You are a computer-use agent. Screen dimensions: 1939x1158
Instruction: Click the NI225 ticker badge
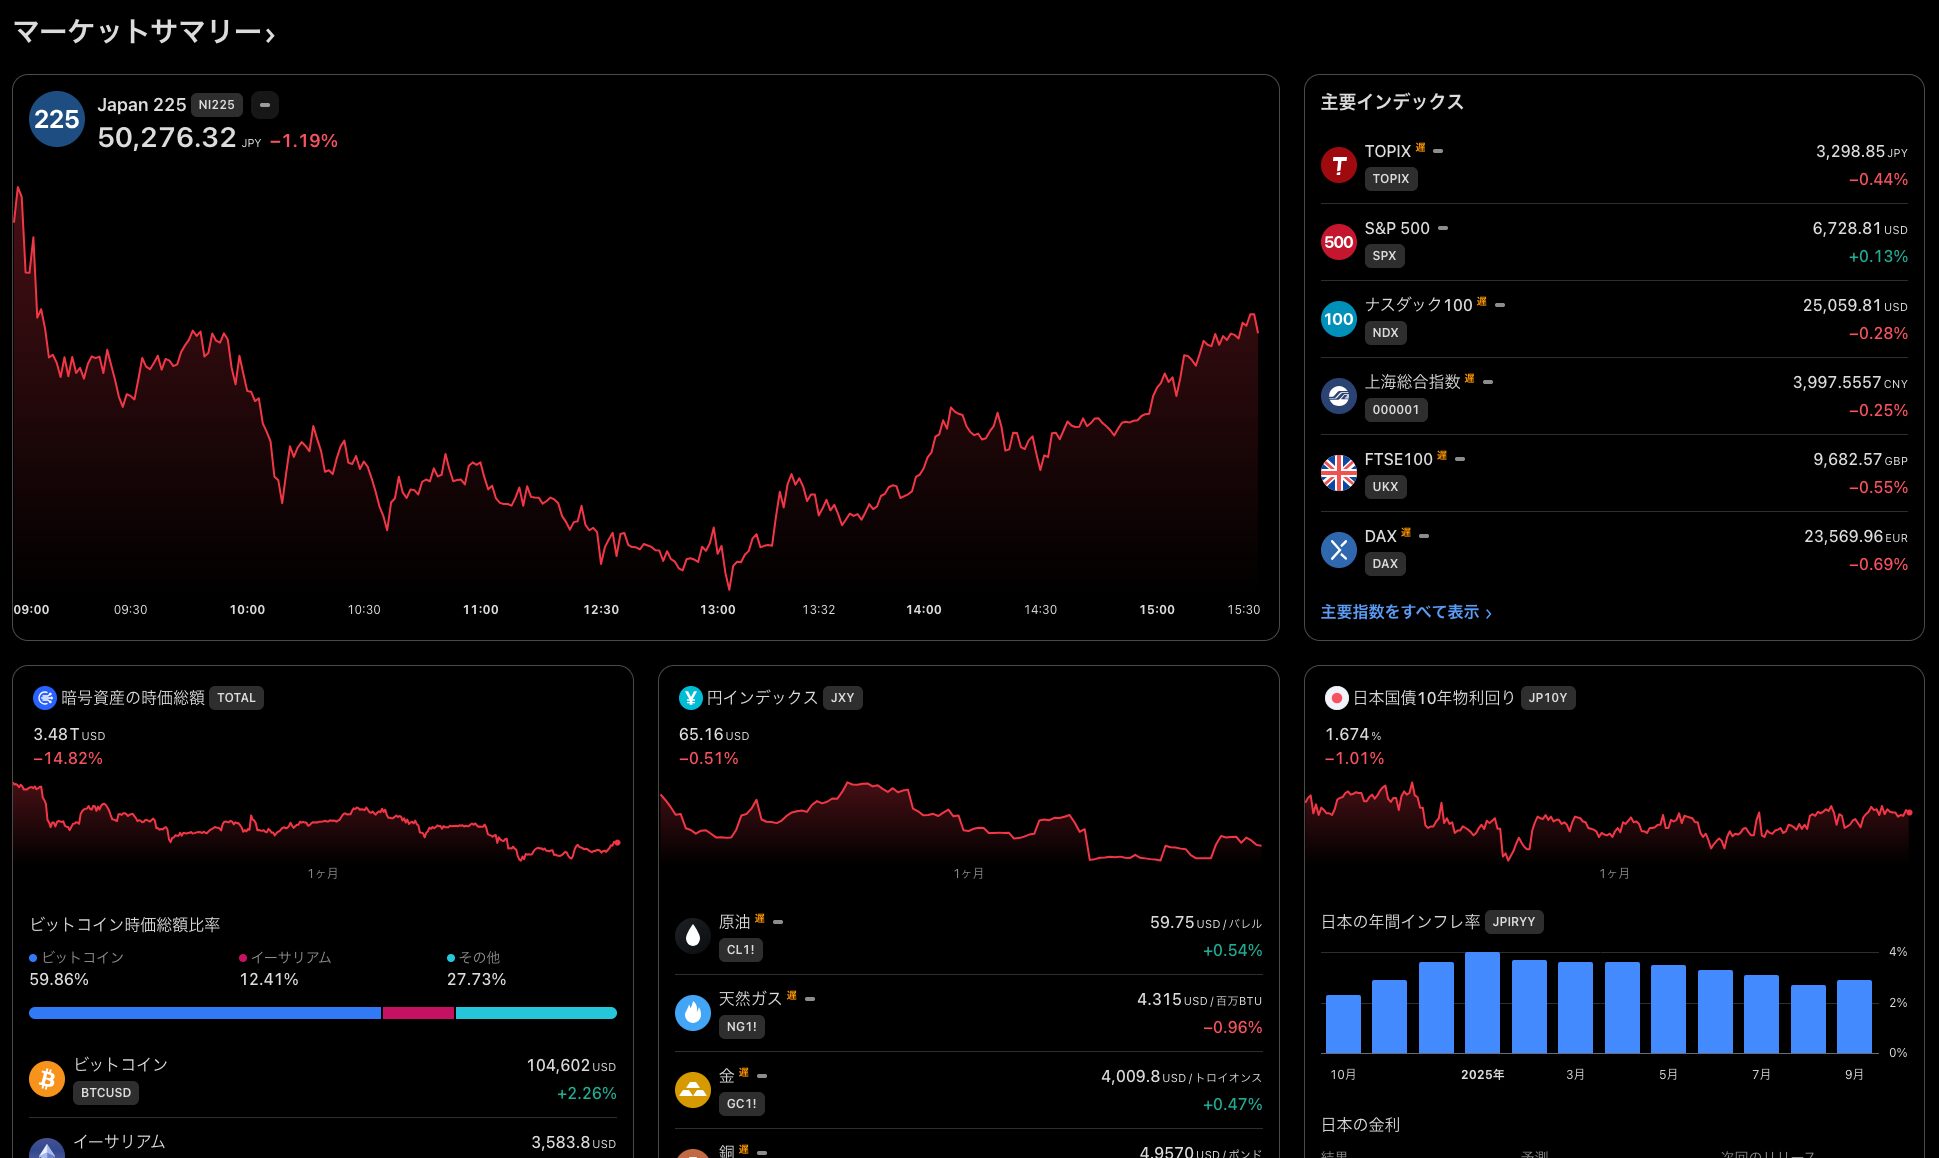tap(216, 105)
